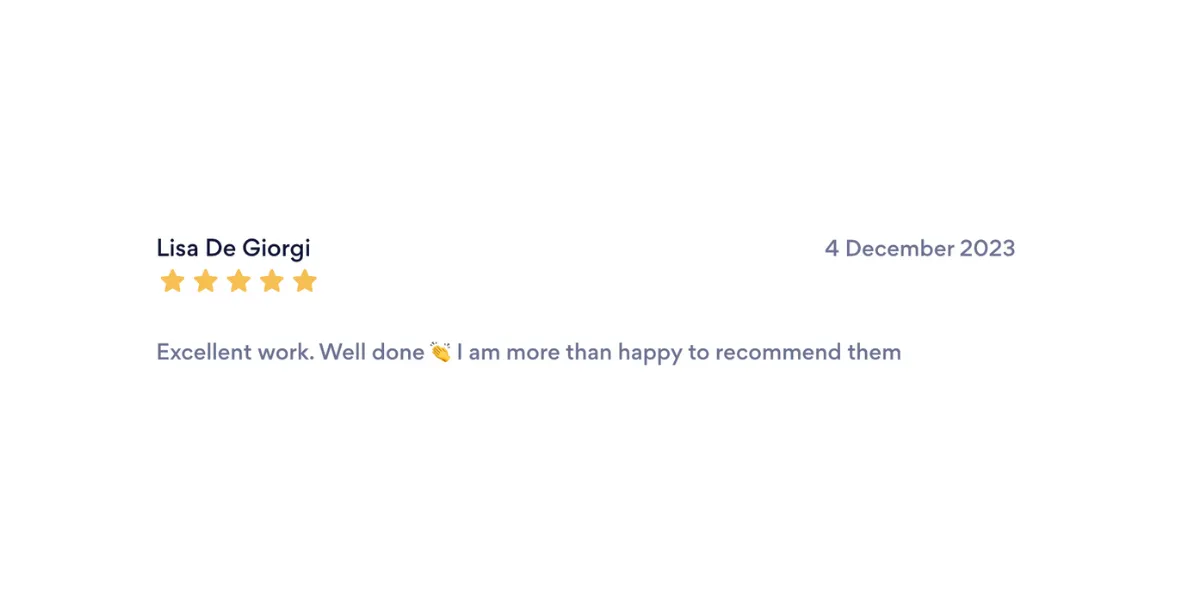Click the first gold rating star

pyautogui.click(x=172, y=281)
